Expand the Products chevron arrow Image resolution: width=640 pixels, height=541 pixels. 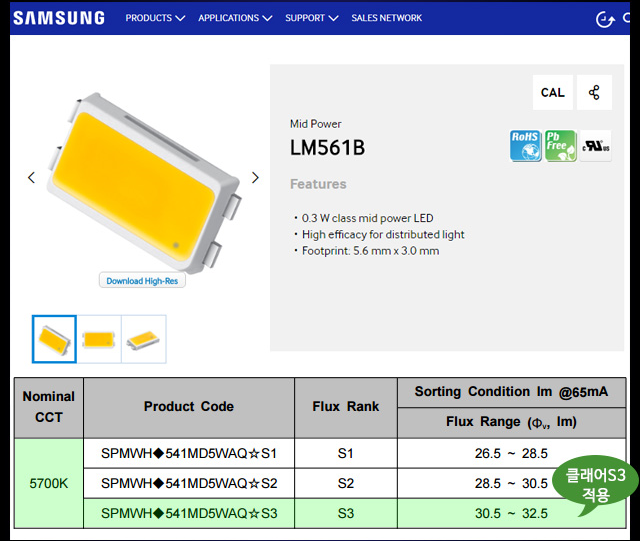[180, 18]
